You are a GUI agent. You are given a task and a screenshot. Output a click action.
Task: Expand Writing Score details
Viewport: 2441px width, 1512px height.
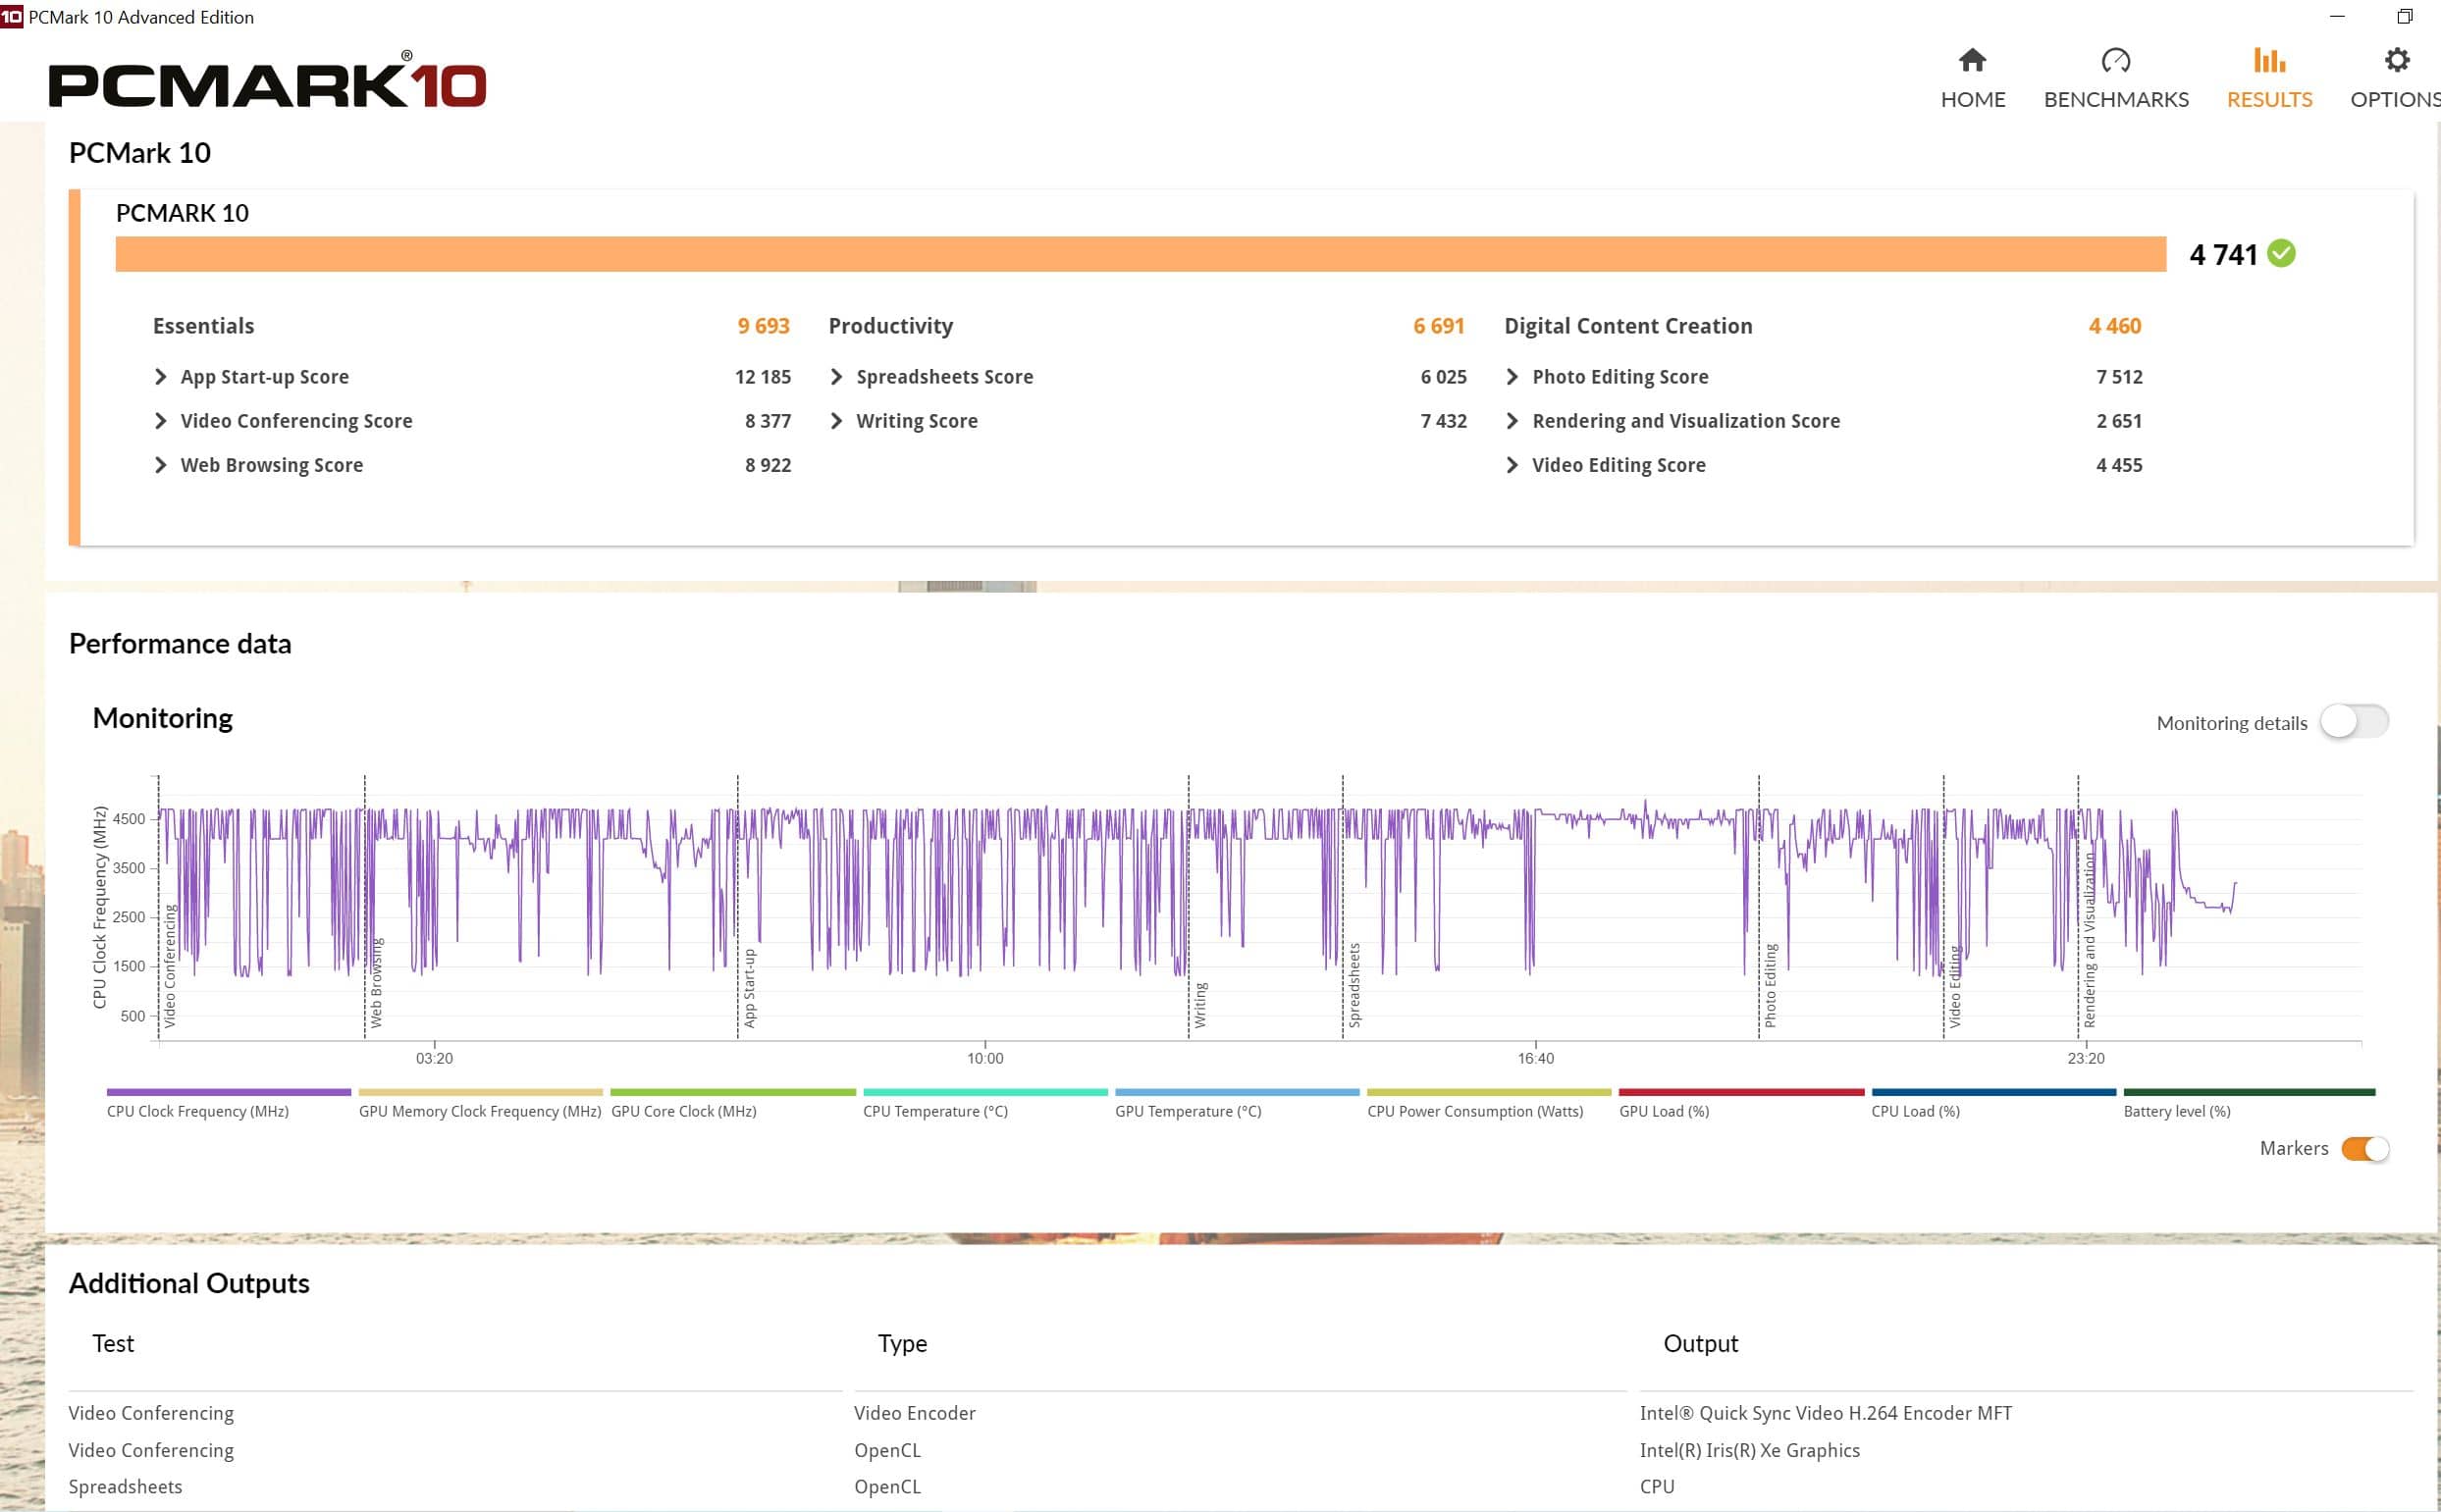[x=837, y=420]
